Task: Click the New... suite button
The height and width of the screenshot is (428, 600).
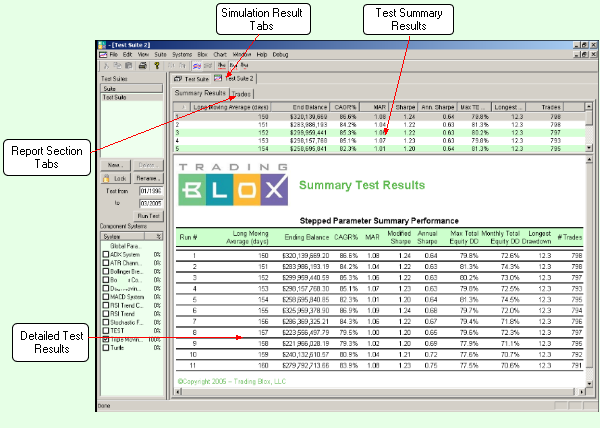Action: coord(116,165)
